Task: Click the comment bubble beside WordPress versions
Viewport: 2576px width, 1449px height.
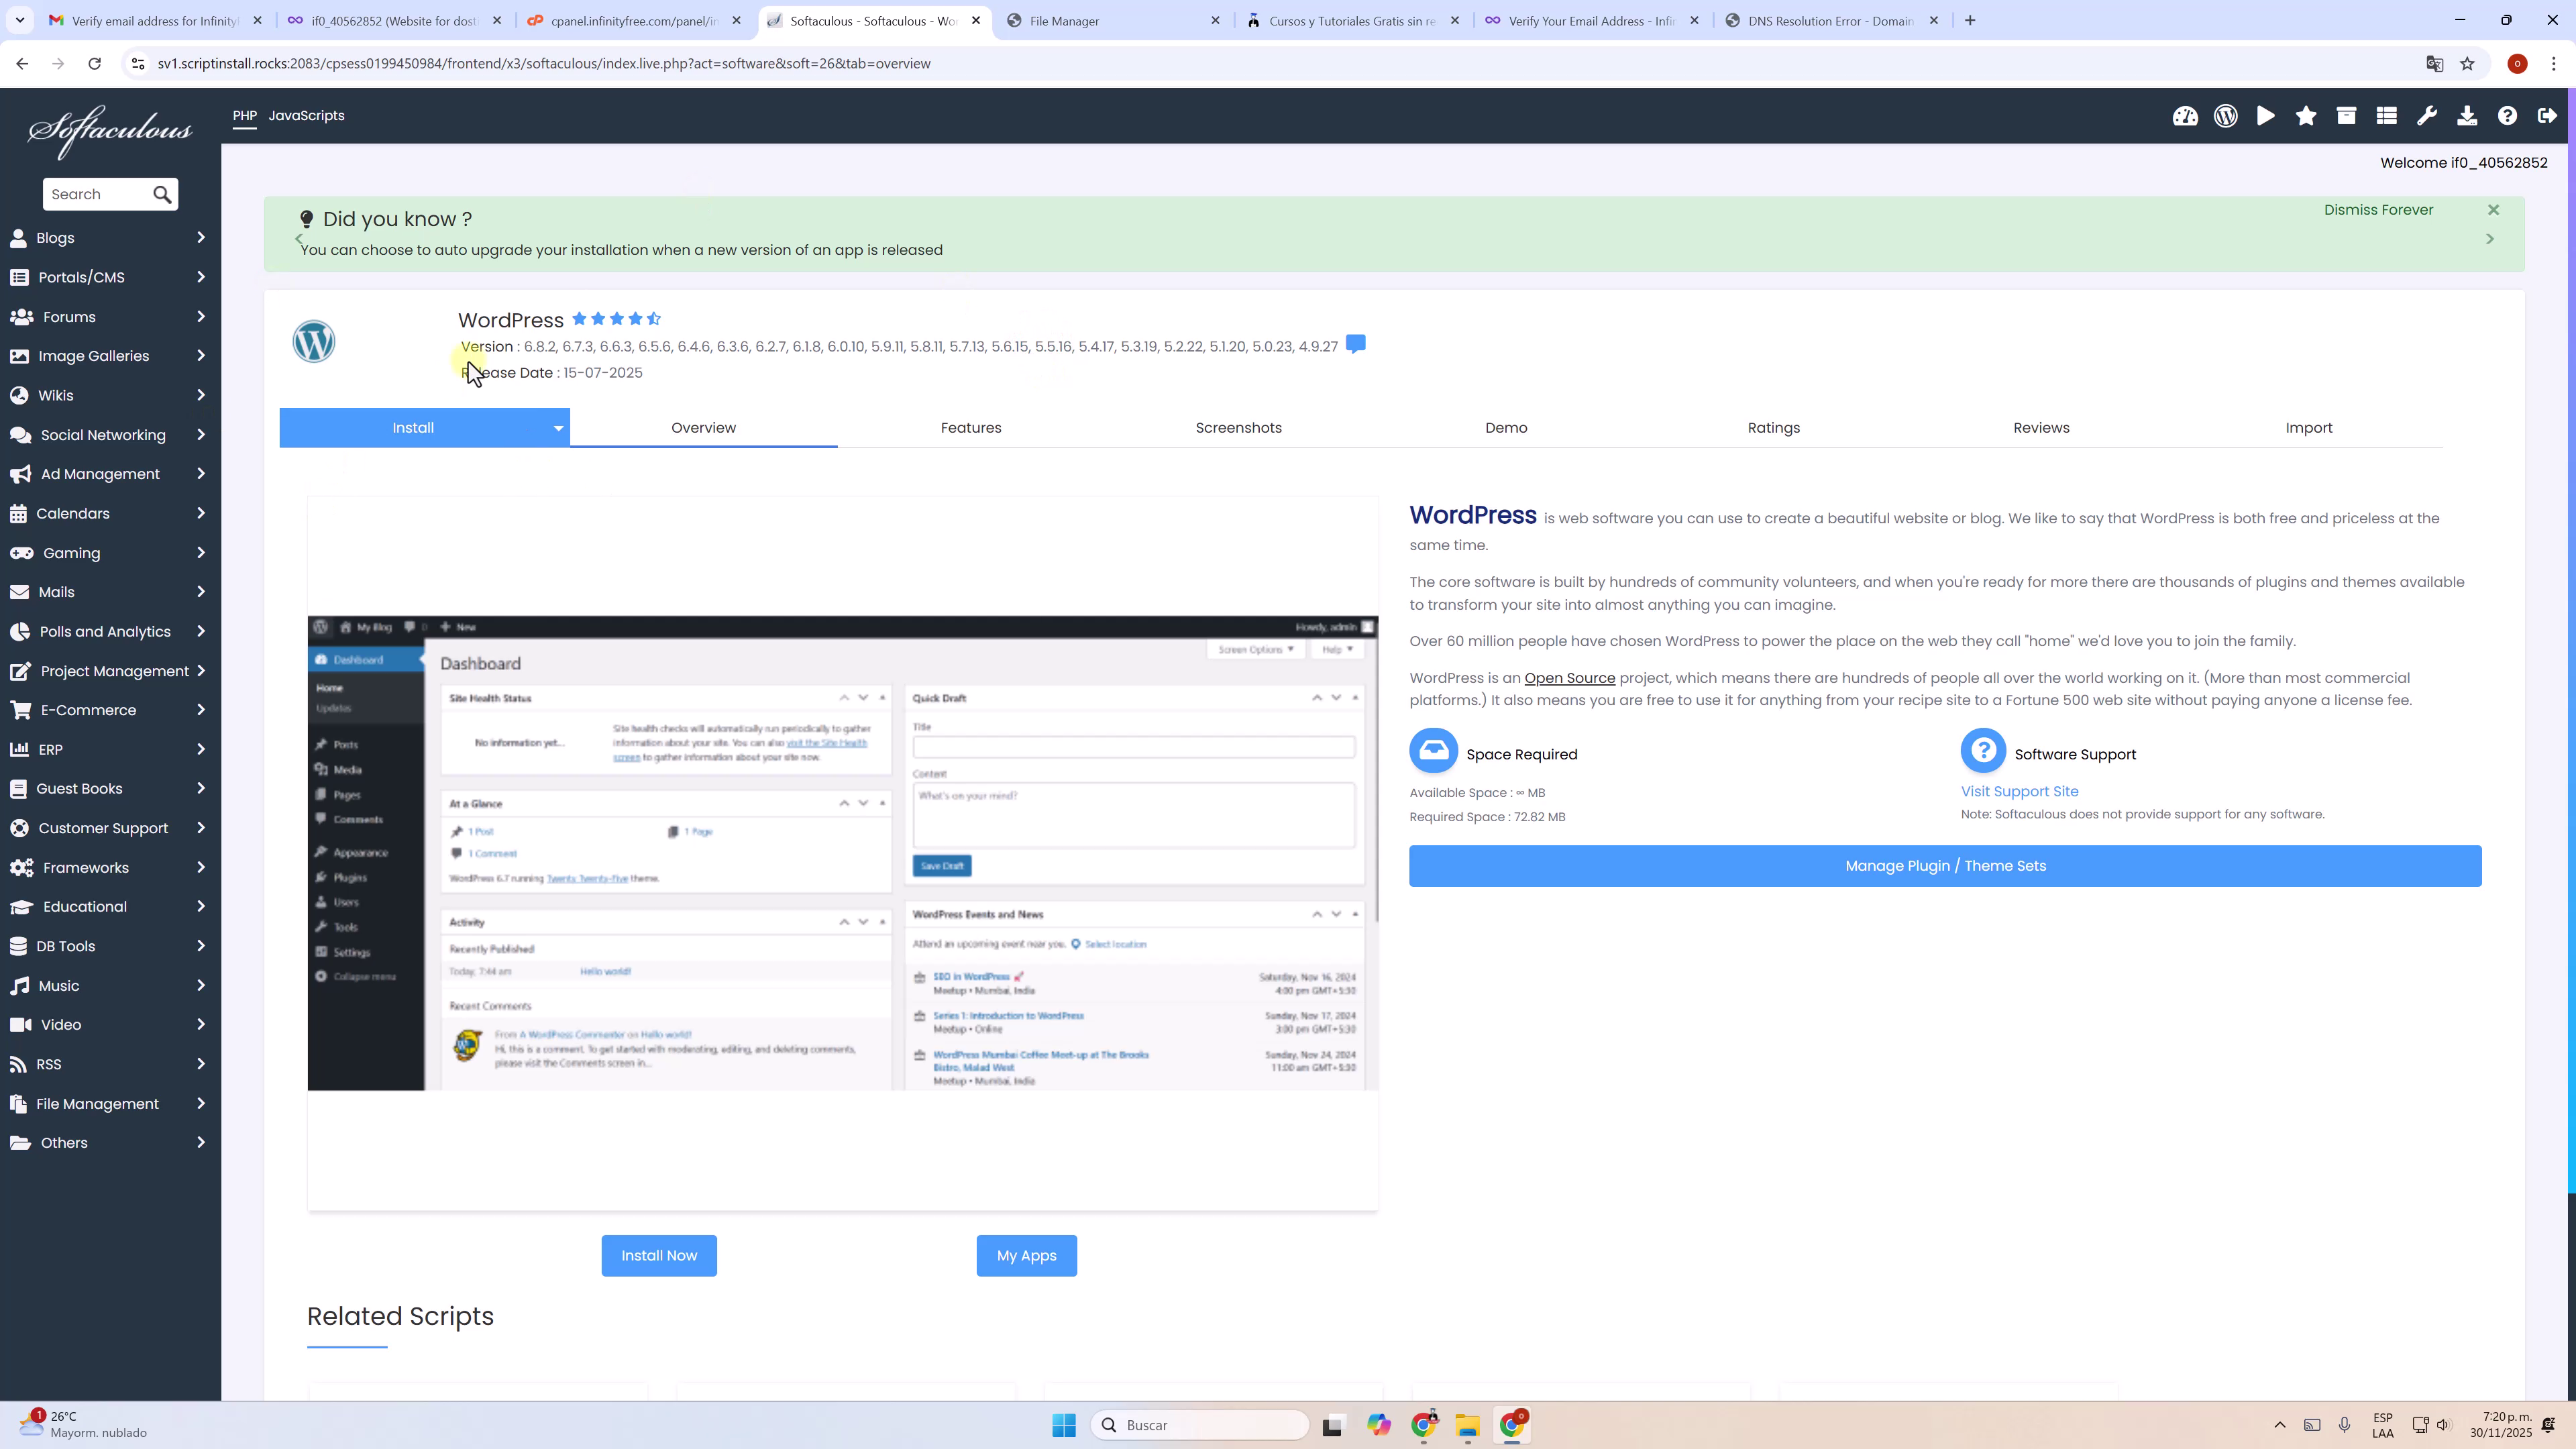Action: click(1356, 345)
